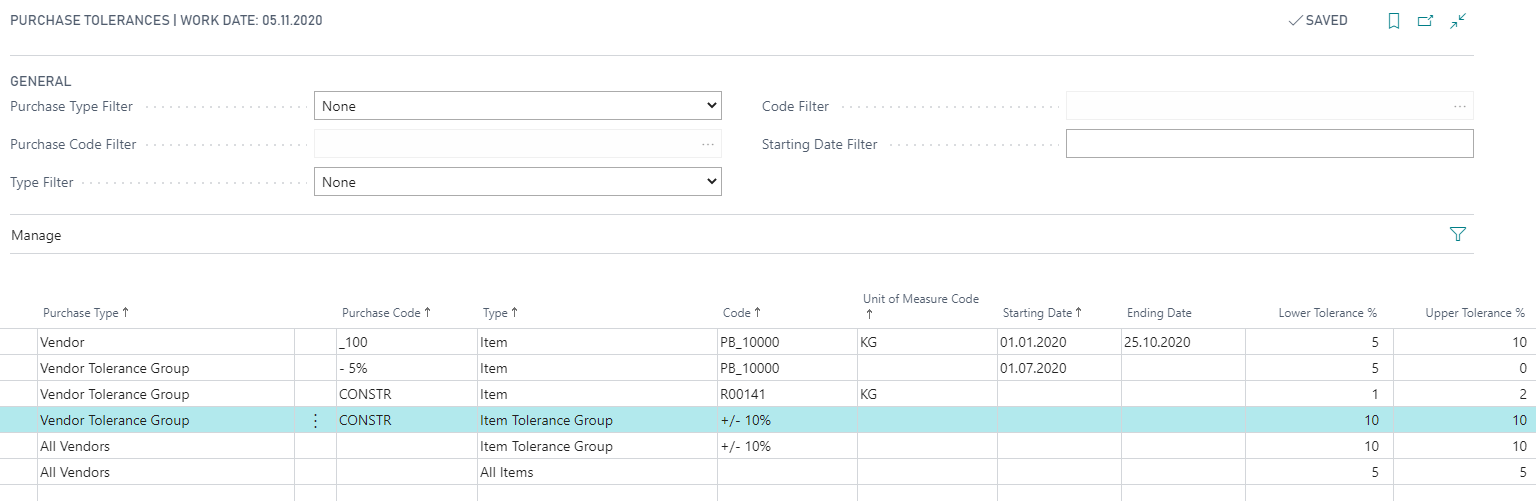Screen dimensions: 1536x501
Task: Click +/- 10% code in highlighted row
Action: pyautogui.click(x=787, y=420)
